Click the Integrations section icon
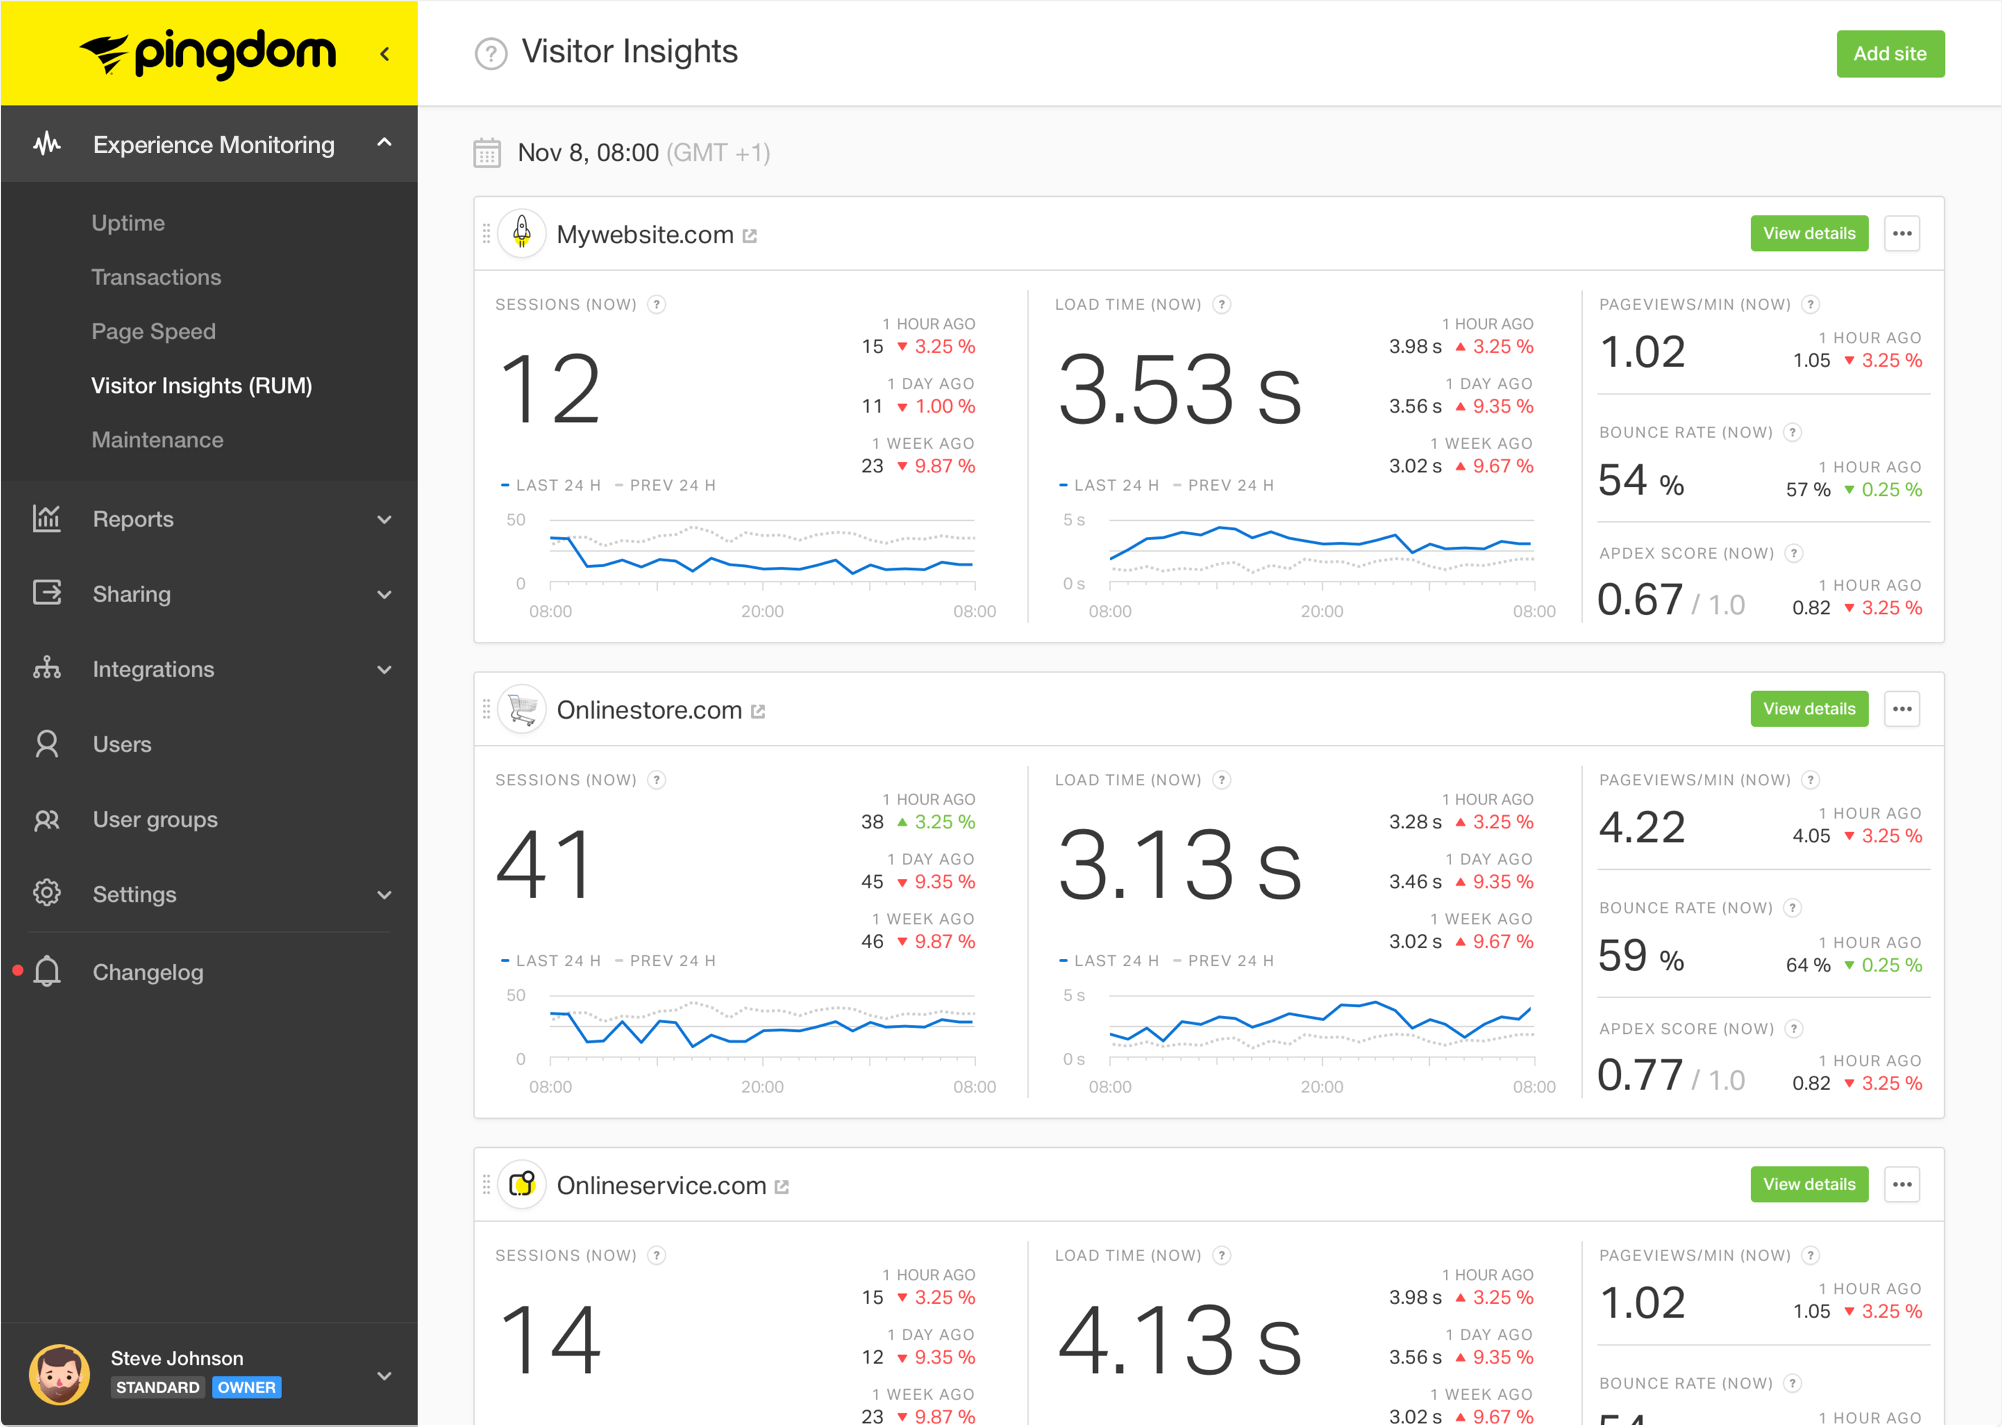The height and width of the screenshot is (1427, 2002). pos(45,669)
